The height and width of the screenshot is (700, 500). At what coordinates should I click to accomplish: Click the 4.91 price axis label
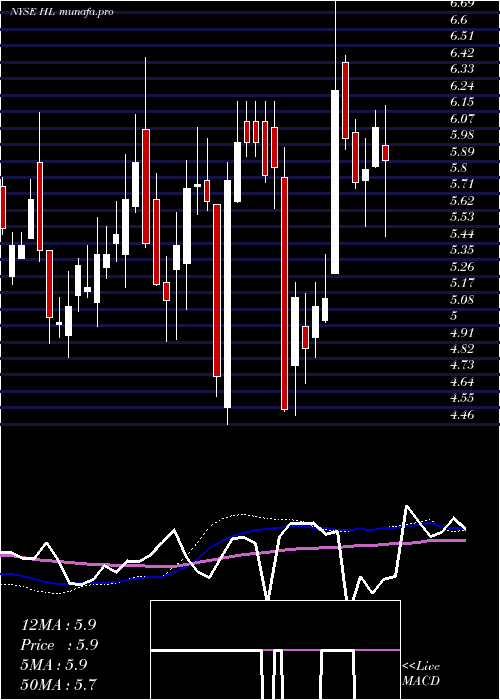[462, 333]
